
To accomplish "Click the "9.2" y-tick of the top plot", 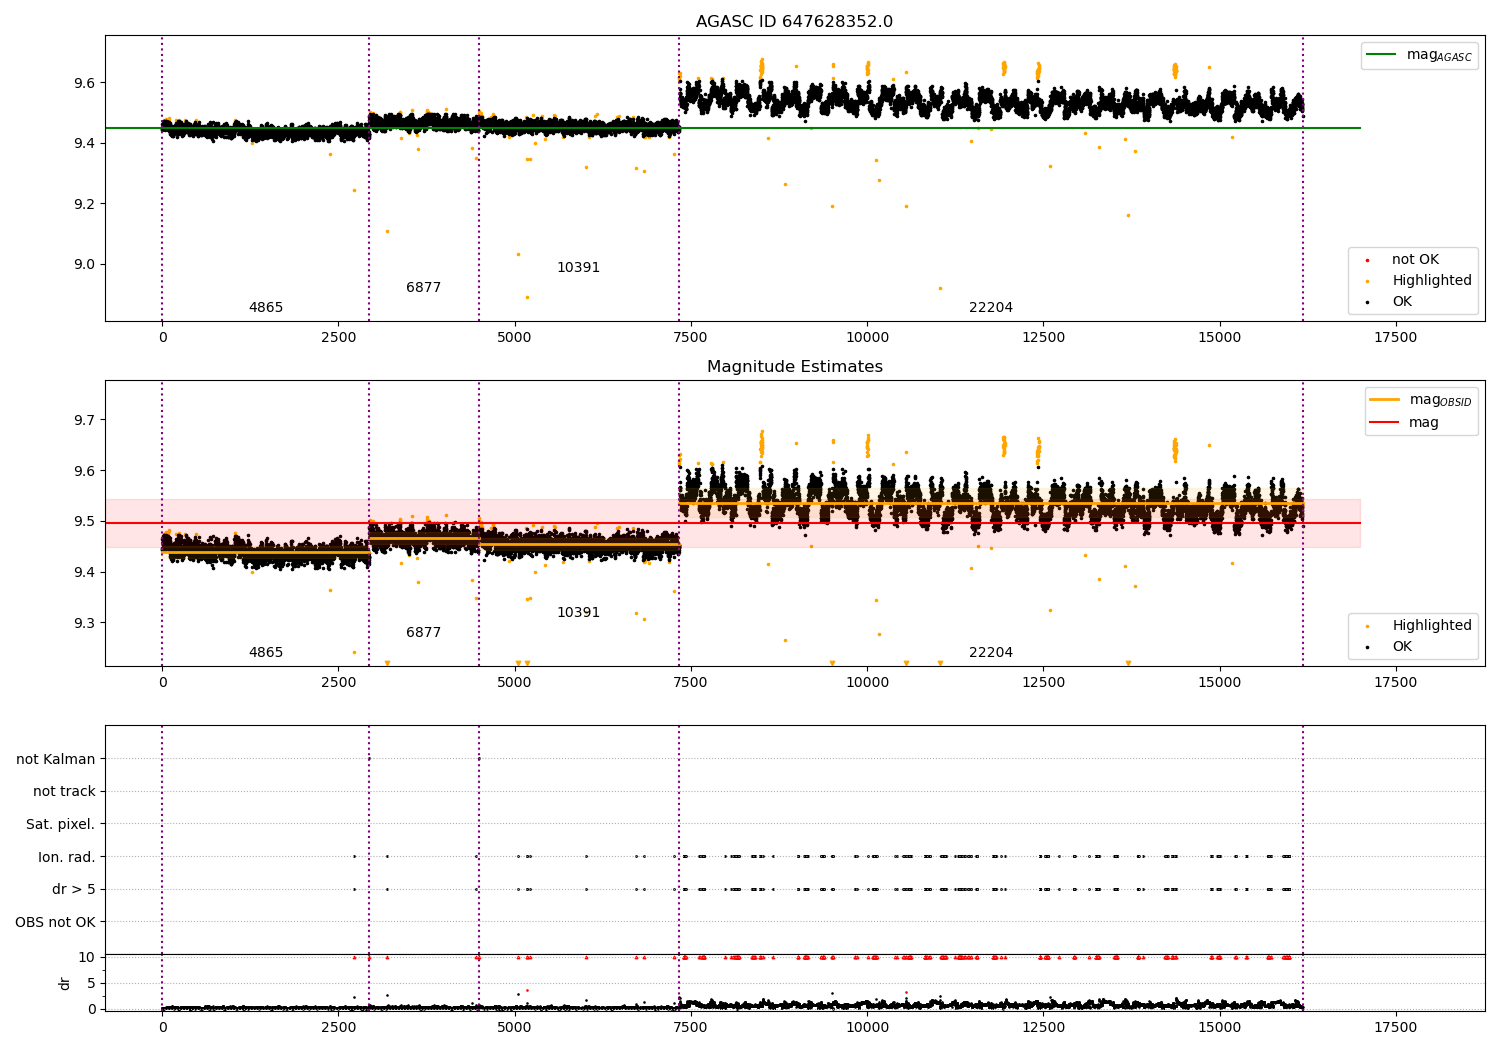I will pyautogui.click(x=84, y=204).
